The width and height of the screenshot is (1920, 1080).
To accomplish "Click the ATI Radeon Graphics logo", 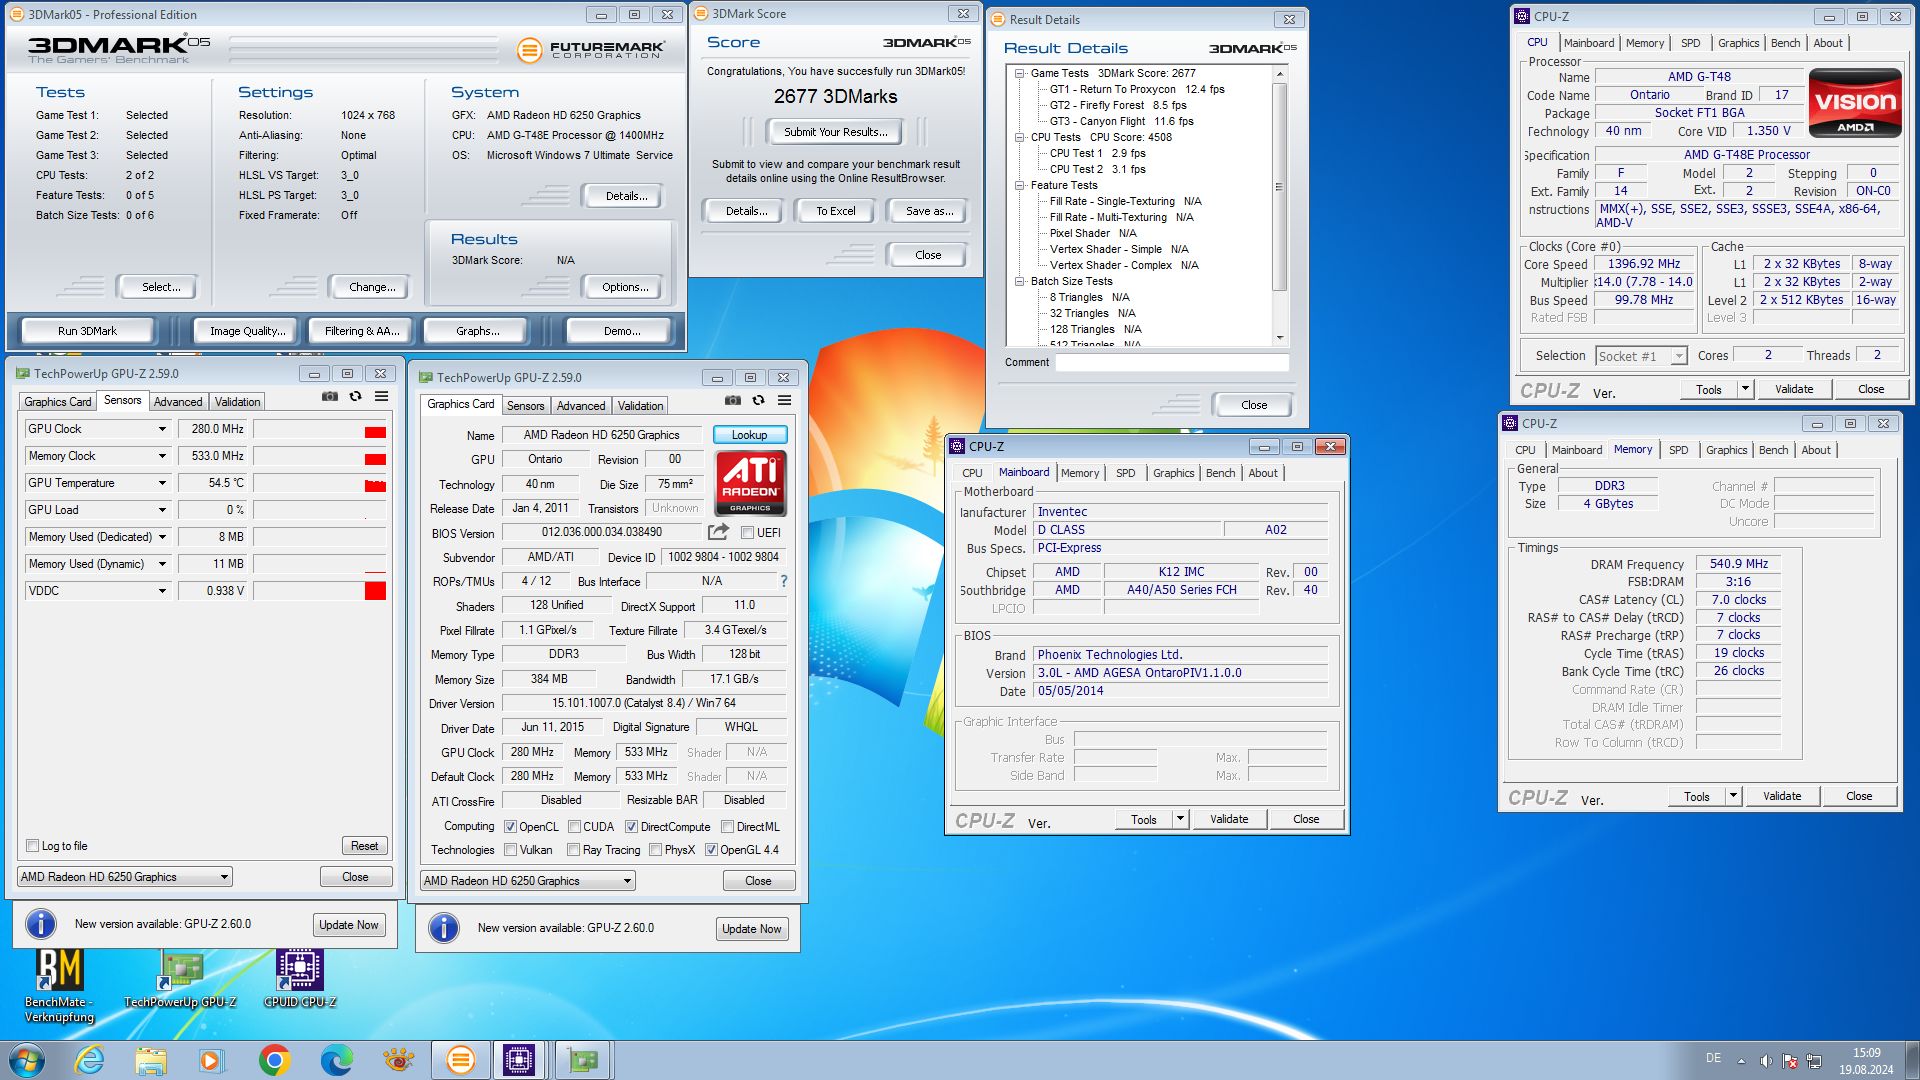I will pos(750,482).
